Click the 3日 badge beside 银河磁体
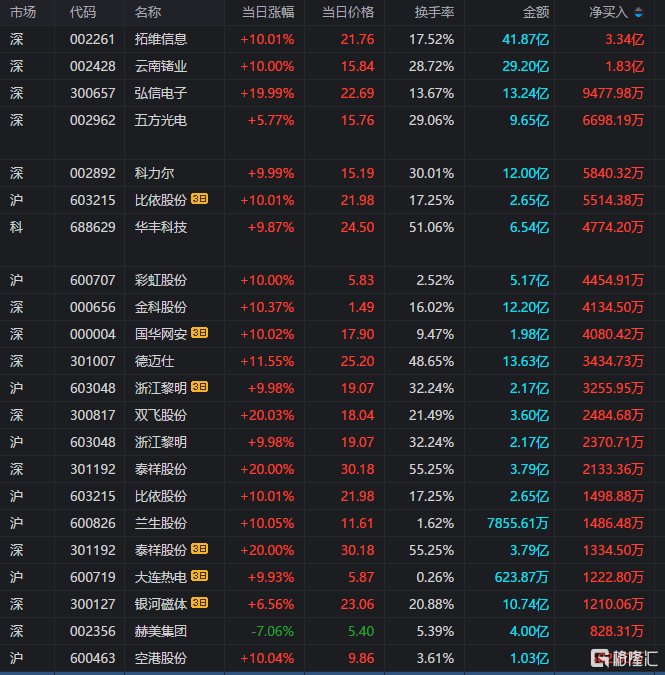The image size is (665, 675). click(199, 603)
